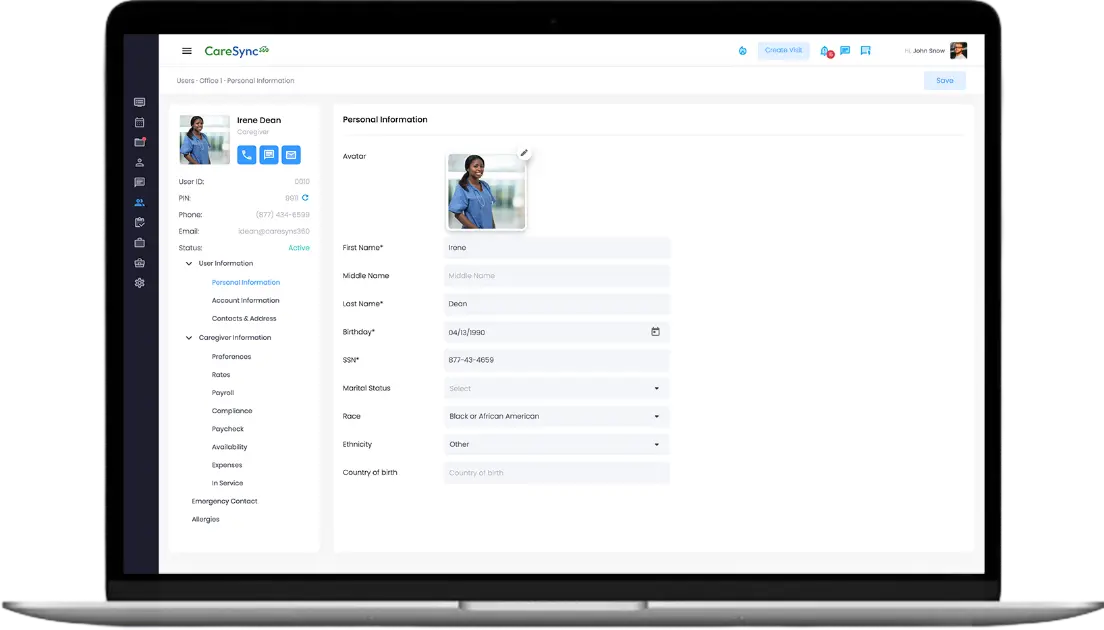Click the Create Visit button
1104x630 pixels.
pyautogui.click(x=783, y=51)
